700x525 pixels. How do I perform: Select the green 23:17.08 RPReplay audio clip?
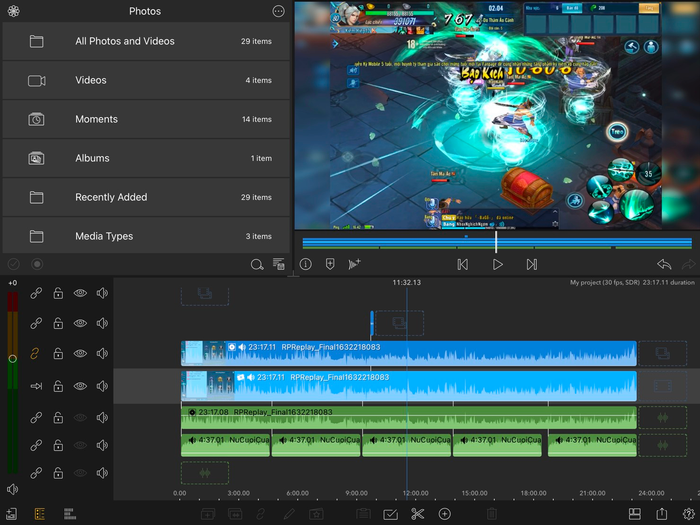408,417
